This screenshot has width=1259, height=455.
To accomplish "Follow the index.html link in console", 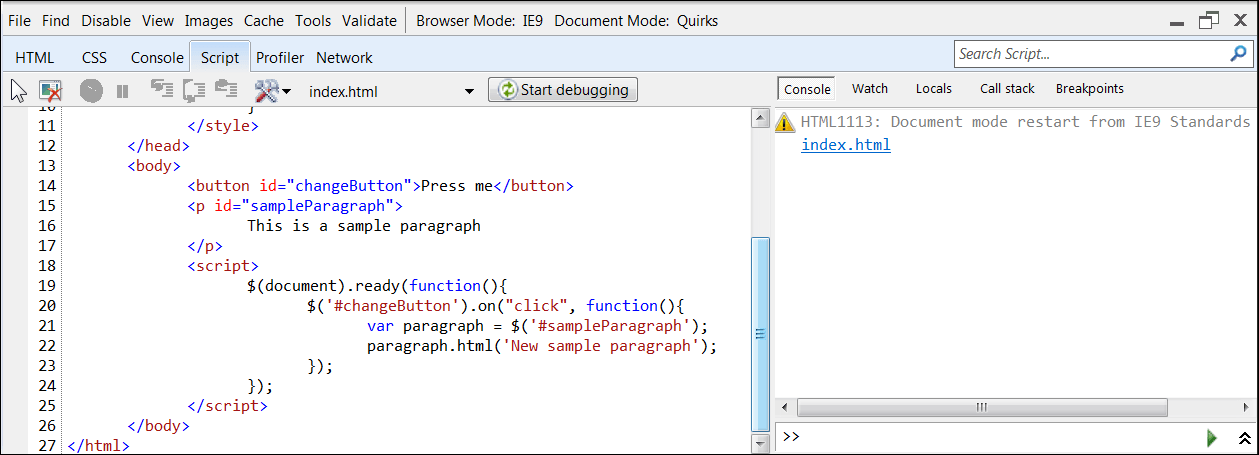I will [x=845, y=145].
